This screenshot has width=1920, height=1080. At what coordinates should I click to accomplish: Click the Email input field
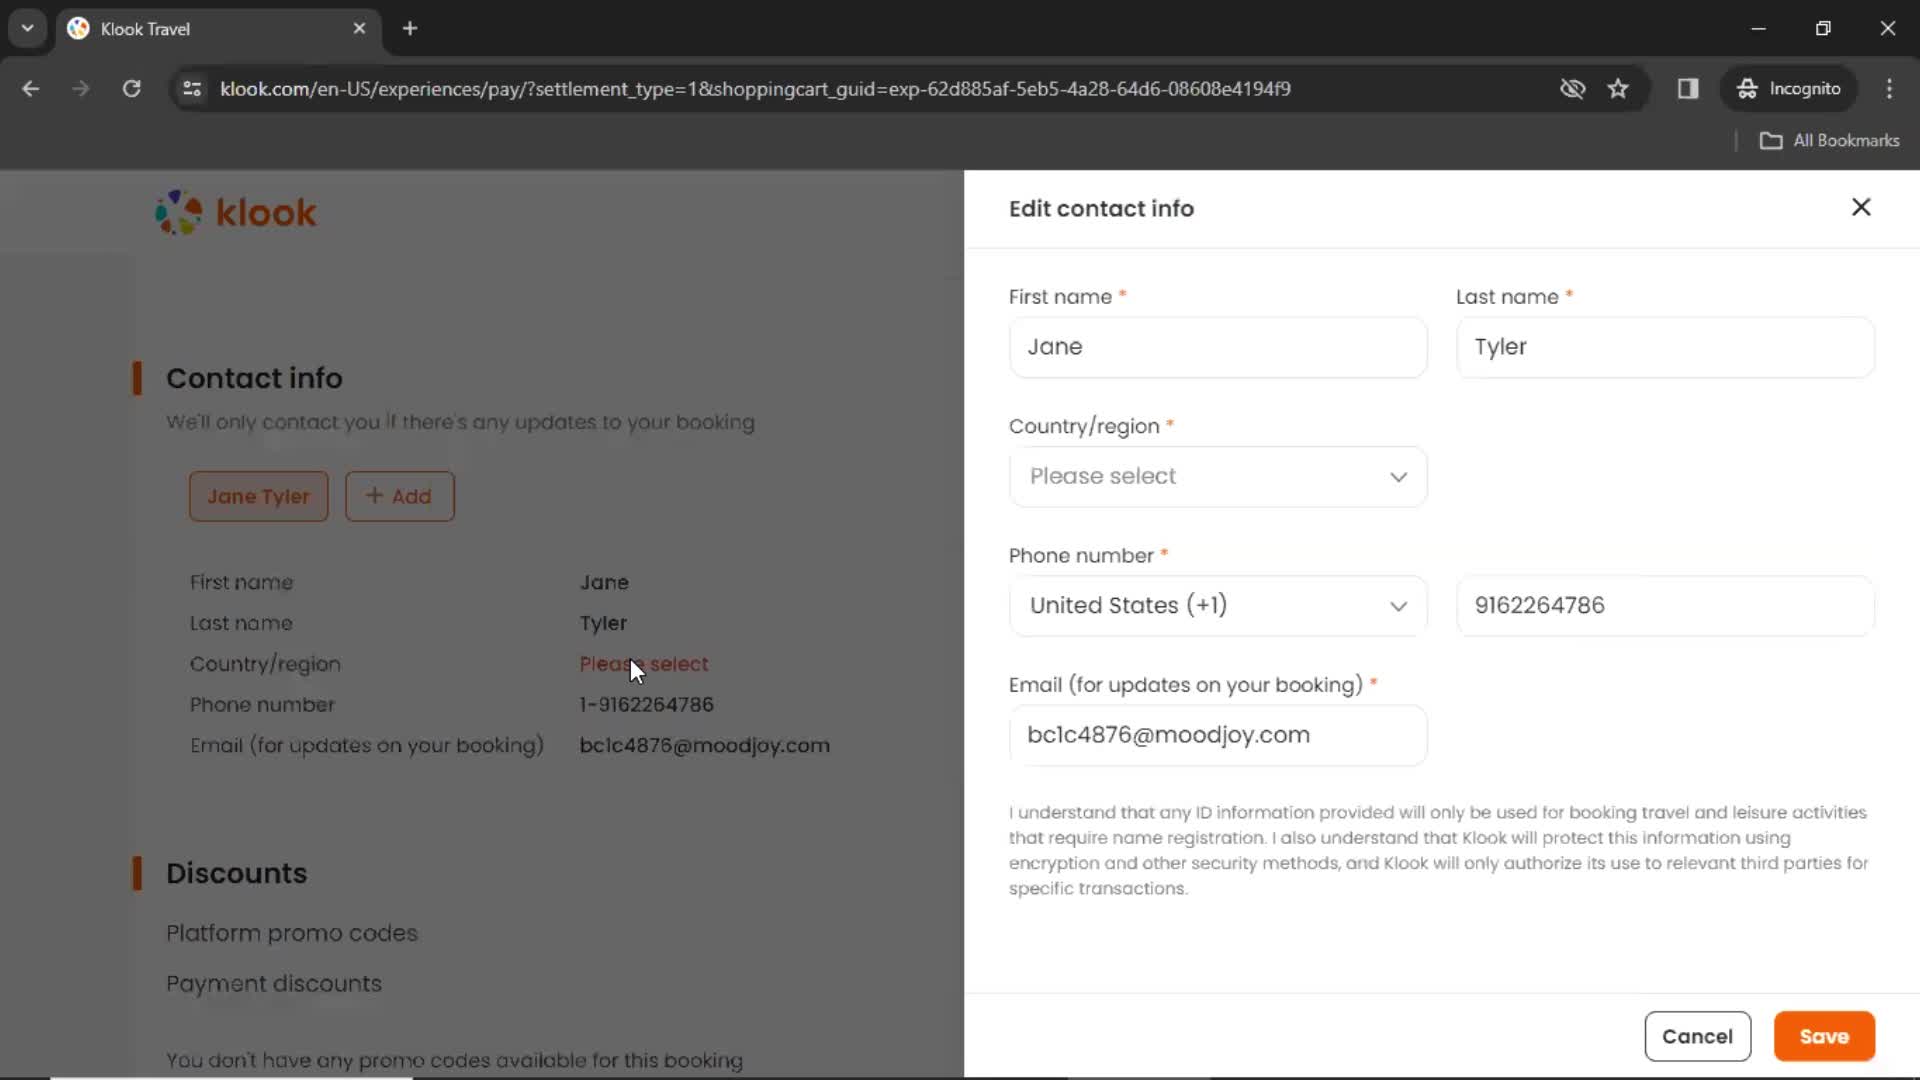pos(1218,735)
